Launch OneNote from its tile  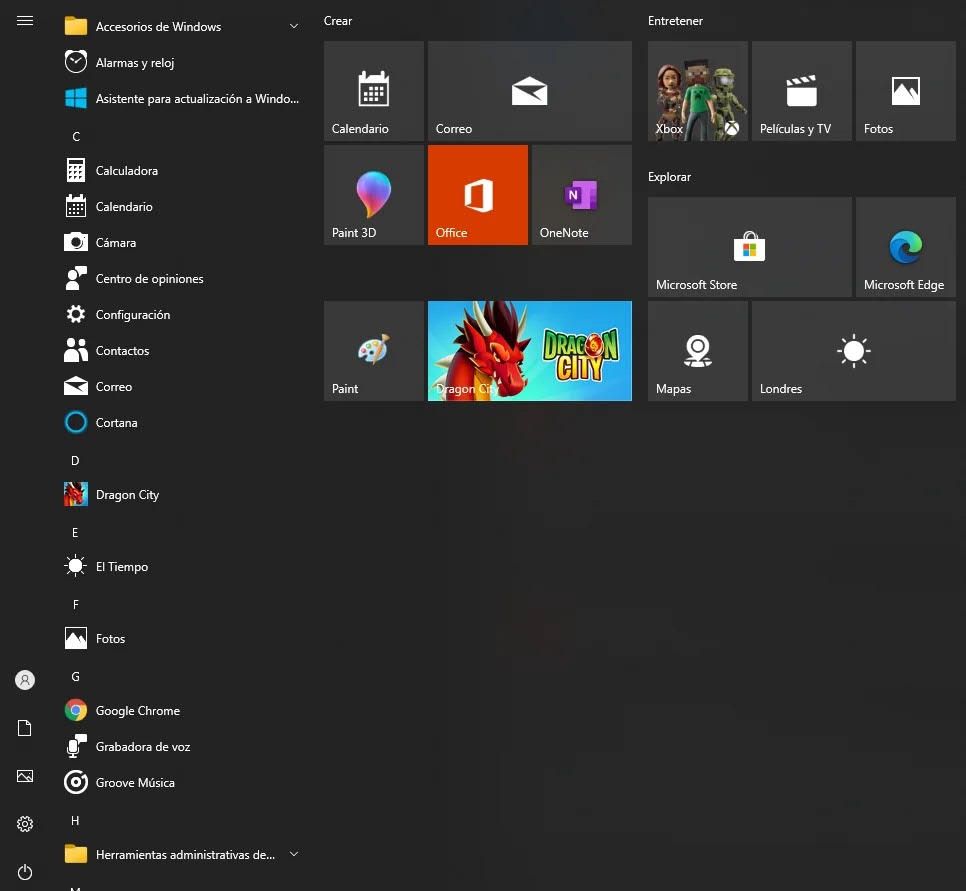[582, 195]
